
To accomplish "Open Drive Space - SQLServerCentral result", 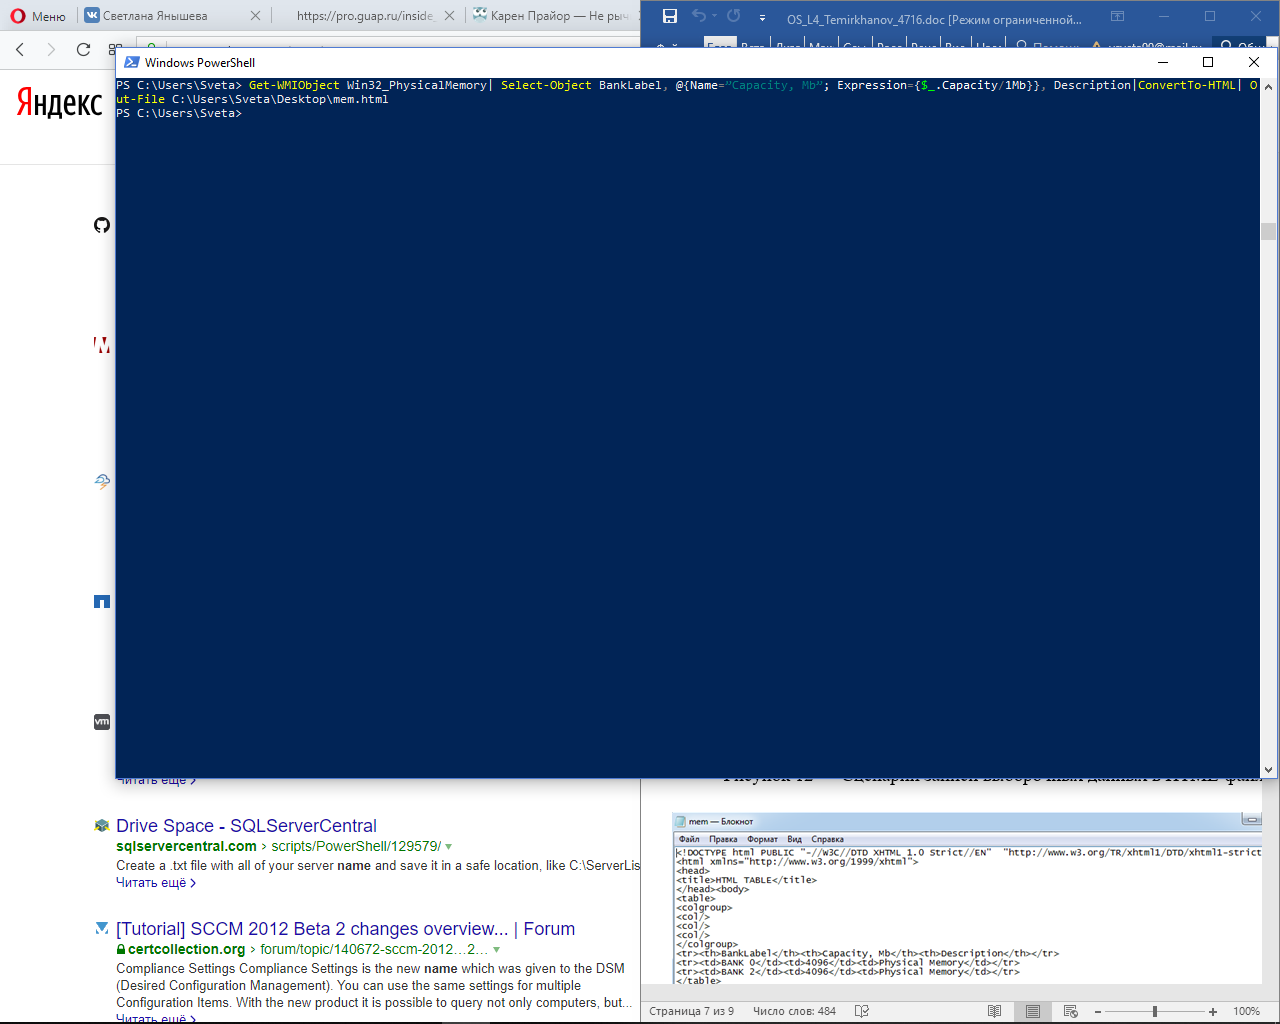I will (x=246, y=826).
